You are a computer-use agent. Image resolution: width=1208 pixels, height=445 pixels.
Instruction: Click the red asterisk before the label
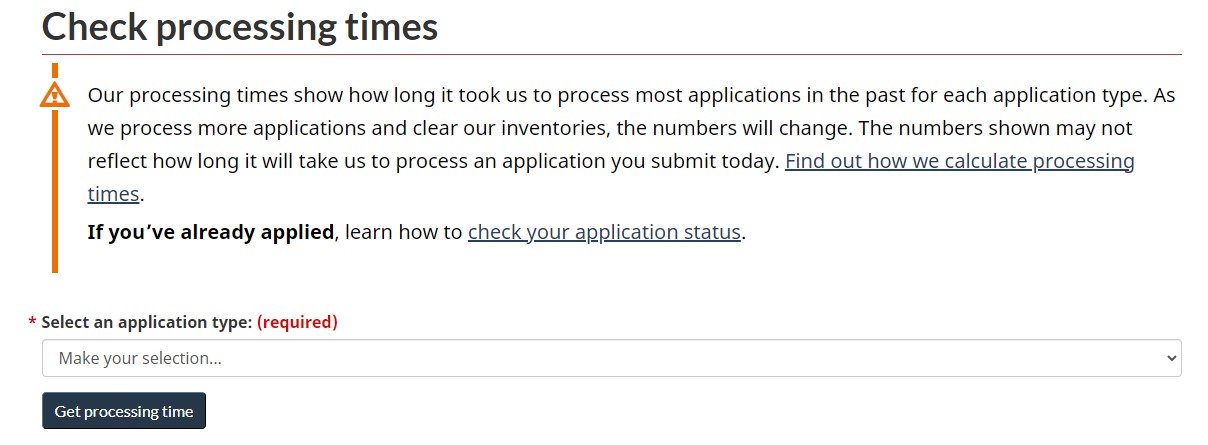(32, 323)
